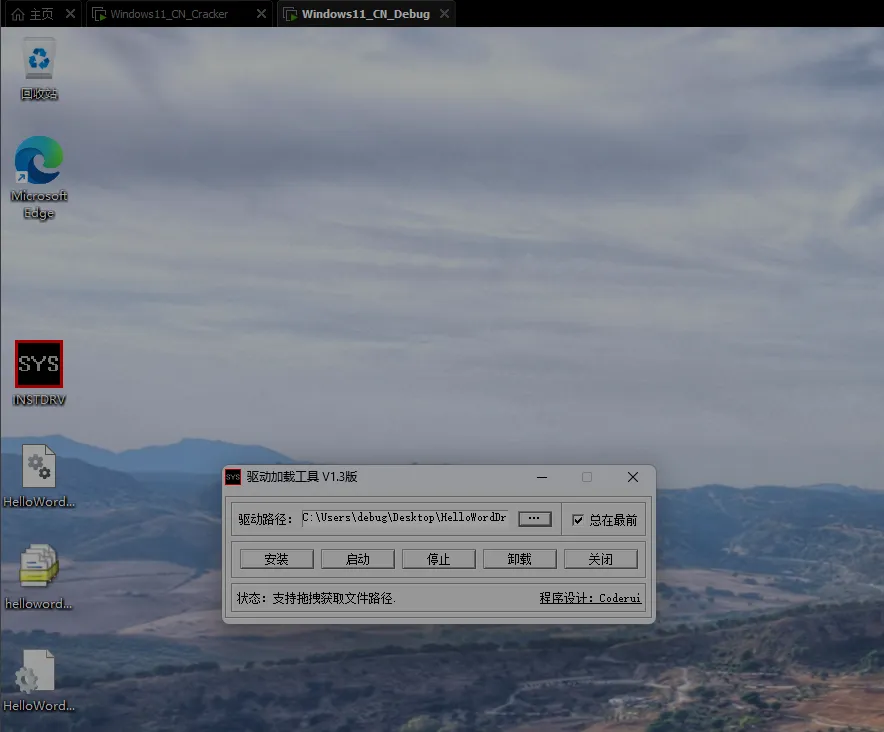Toggle the 总在最前 checkbox
884x732 pixels.
577,520
